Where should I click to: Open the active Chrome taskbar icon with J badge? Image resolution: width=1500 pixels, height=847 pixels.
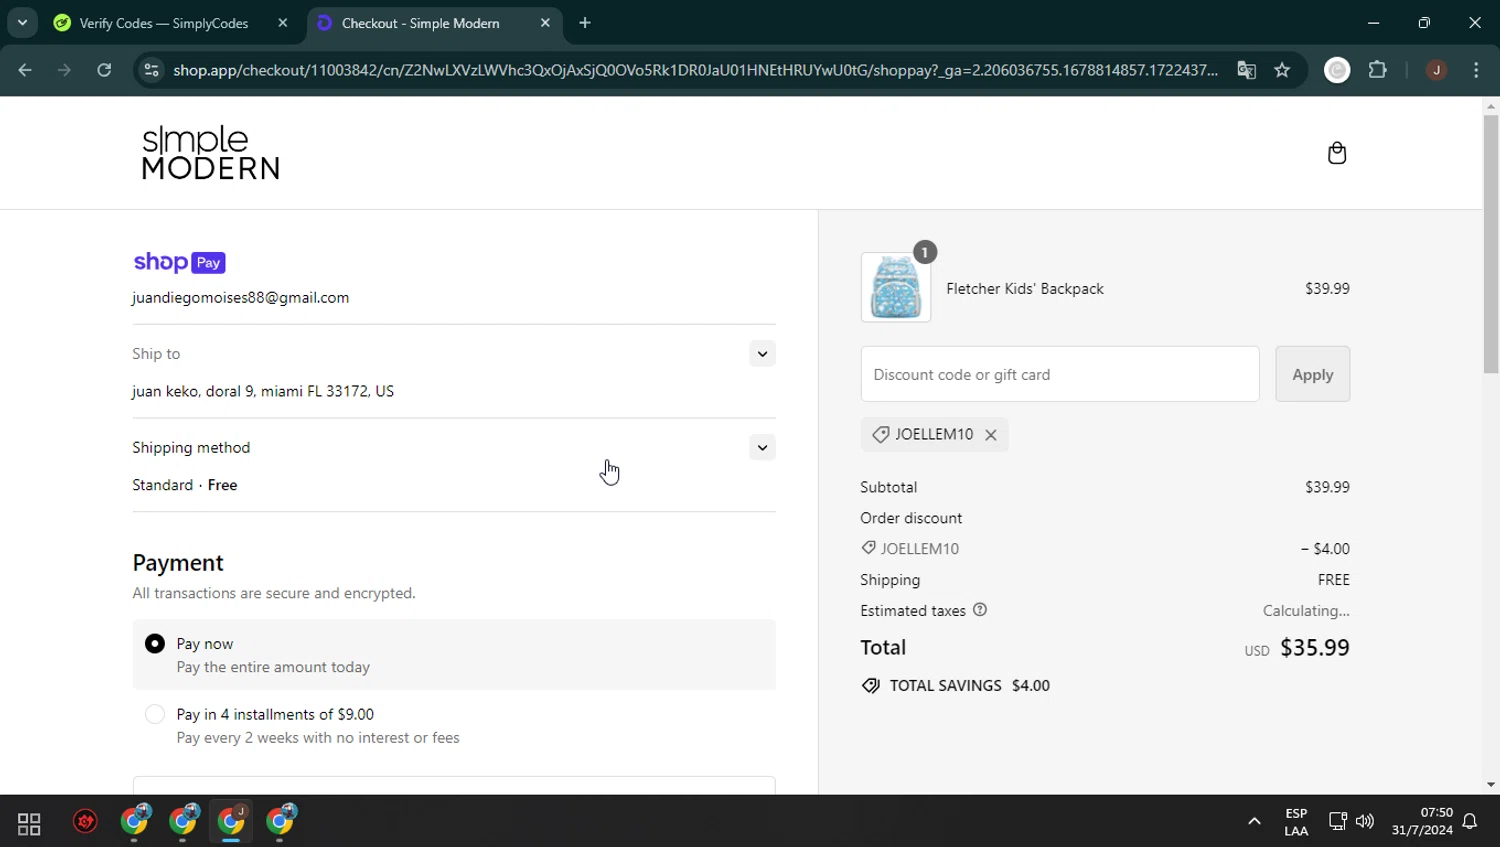(231, 821)
